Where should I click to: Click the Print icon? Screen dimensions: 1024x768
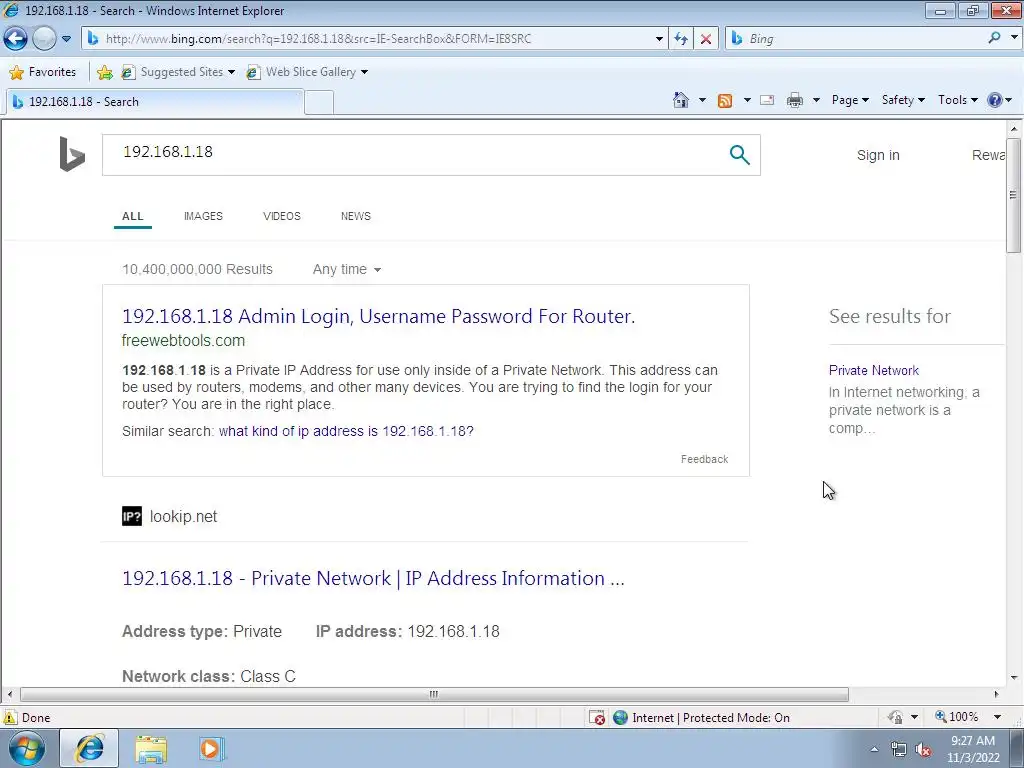(795, 100)
